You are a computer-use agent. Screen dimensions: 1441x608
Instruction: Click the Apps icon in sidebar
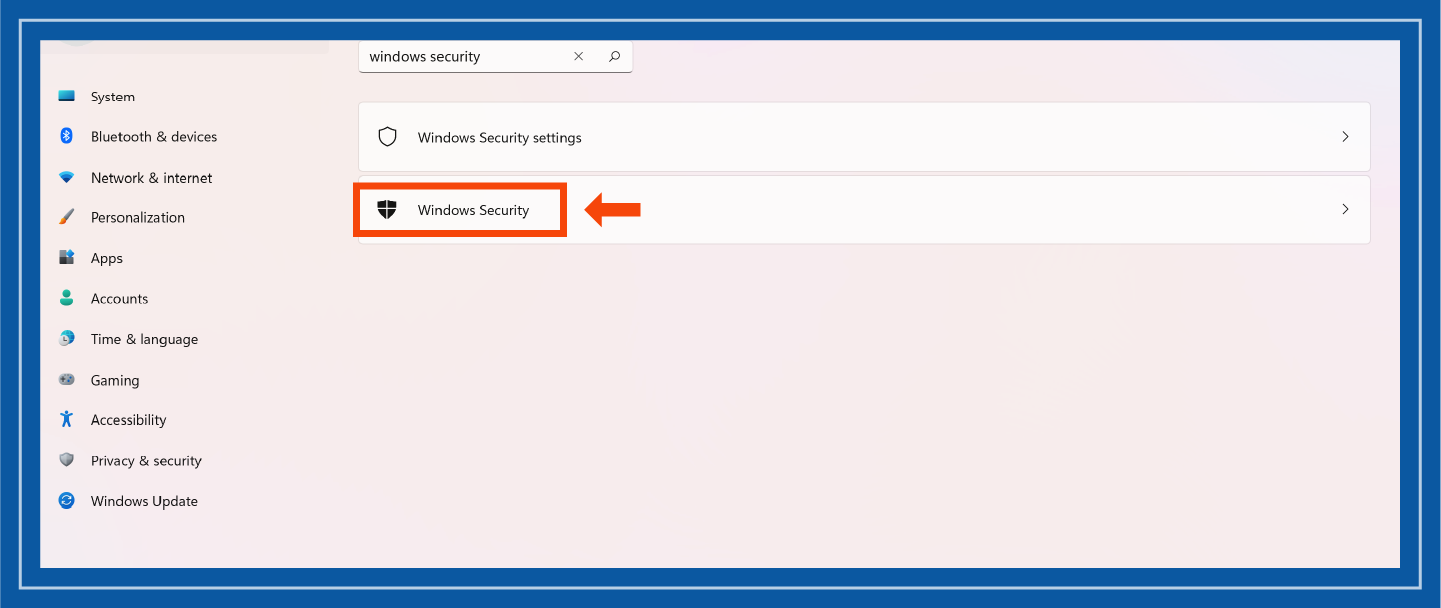[x=67, y=258]
